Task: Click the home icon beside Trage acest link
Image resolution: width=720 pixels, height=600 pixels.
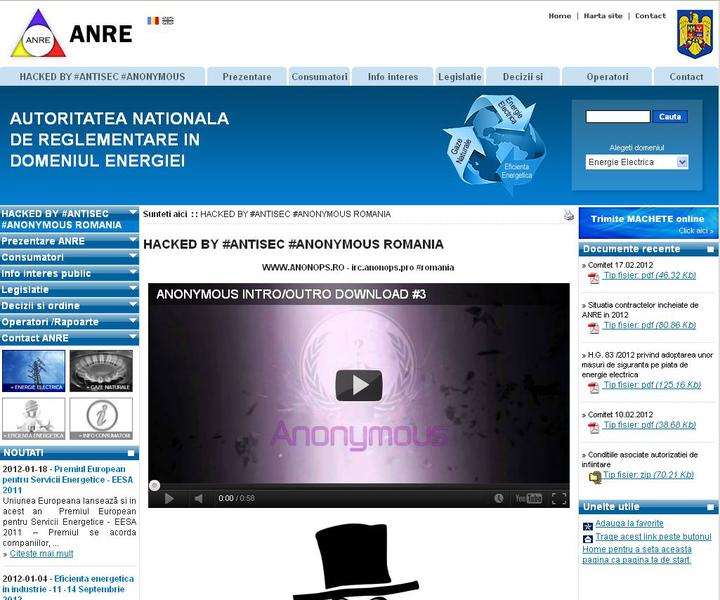Action: 588,539
